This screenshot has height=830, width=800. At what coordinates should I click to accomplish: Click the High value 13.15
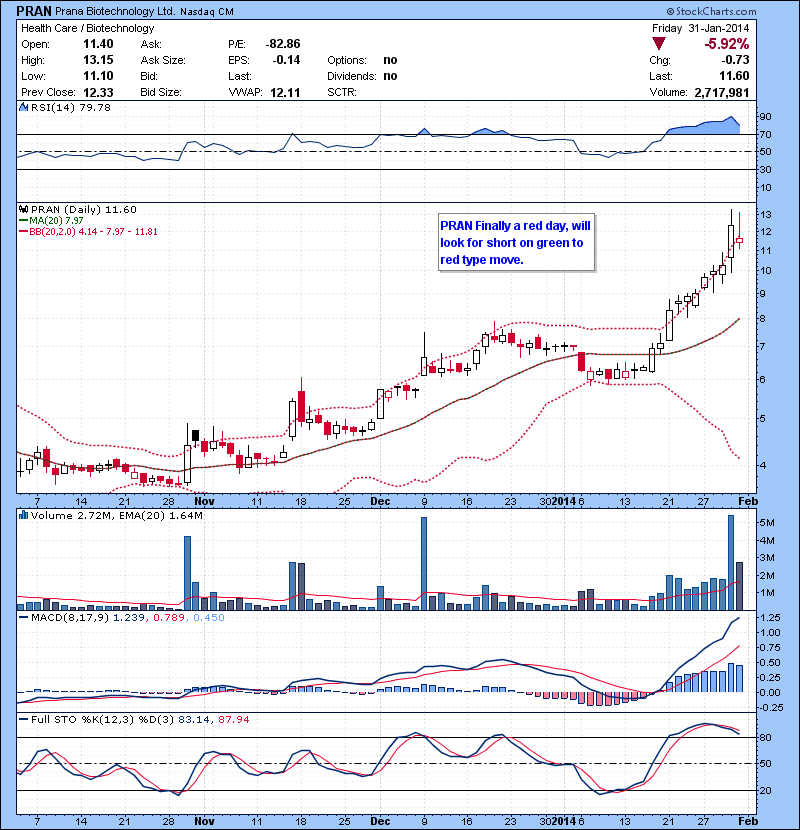click(98, 60)
